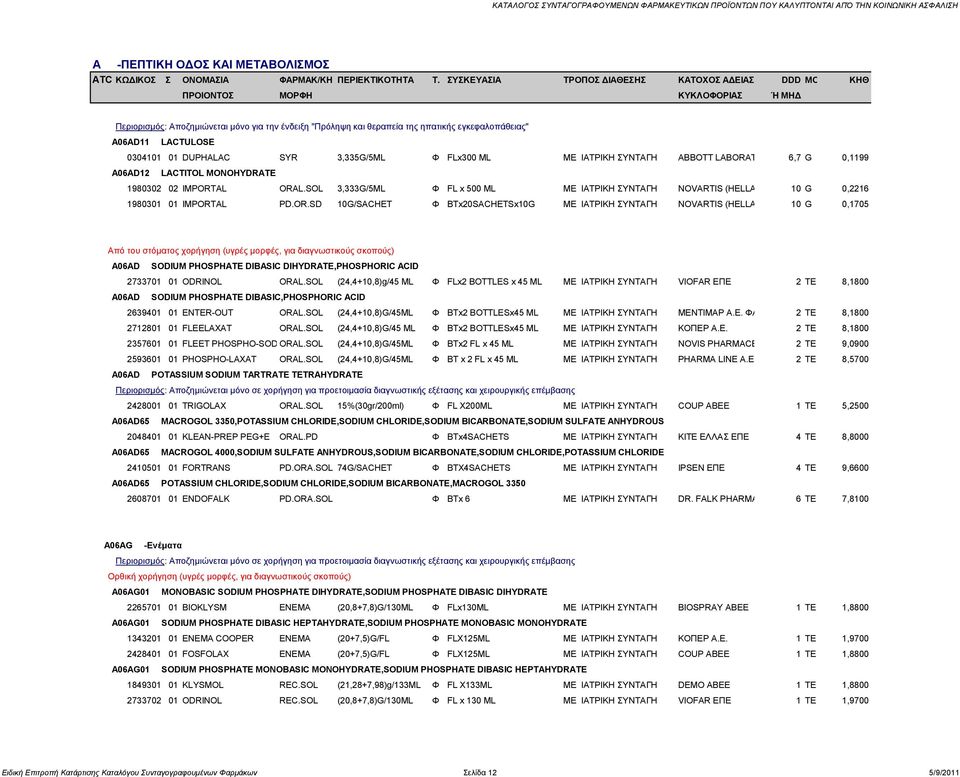This screenshot has width=960, height=777.
Task: Click price 7,8100
Action: click(x=855, y=499)
